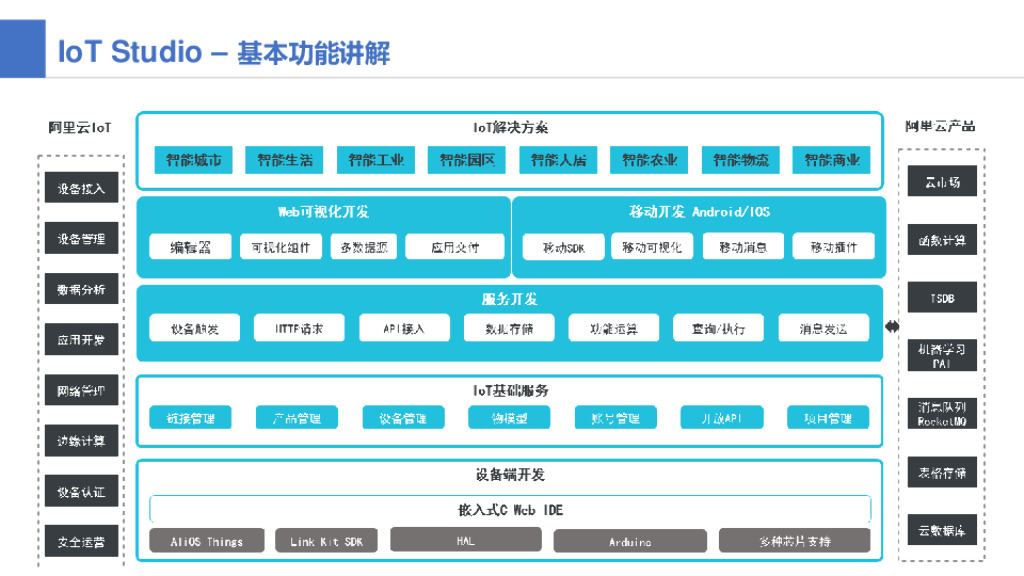Image resolution: width=1024 pixels, height=576 pixels.
Task: Click the 消息发送 box
Action: pyautogui.click(x=824, y=328)
